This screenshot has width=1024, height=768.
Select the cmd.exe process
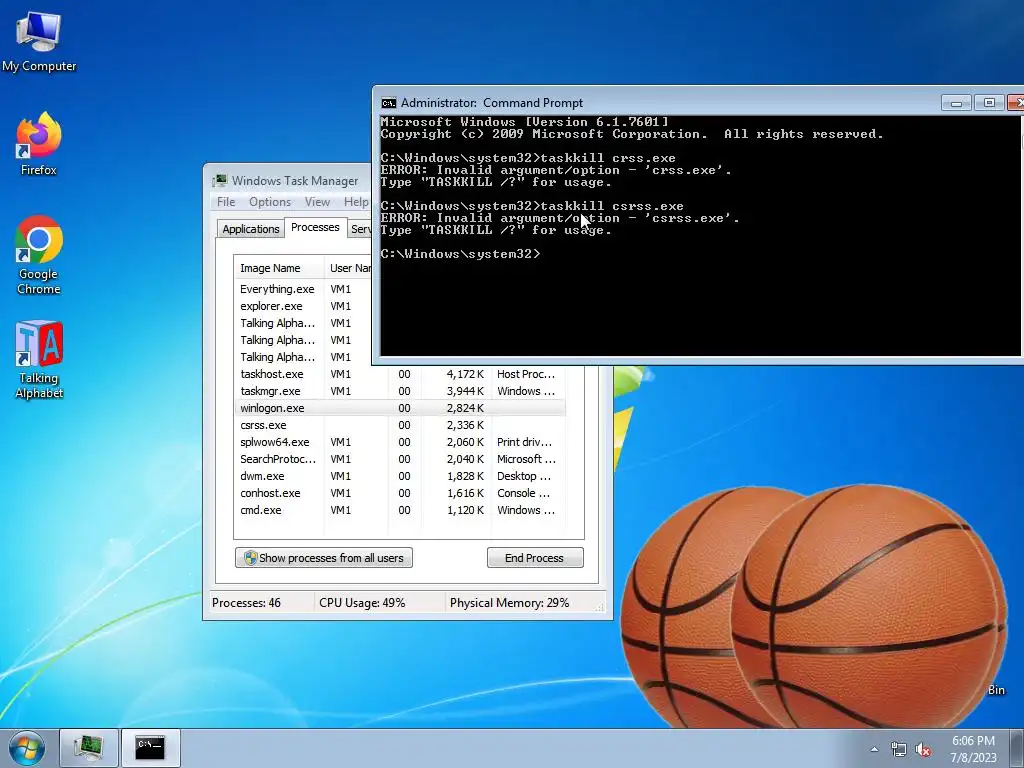click(400, 510)
